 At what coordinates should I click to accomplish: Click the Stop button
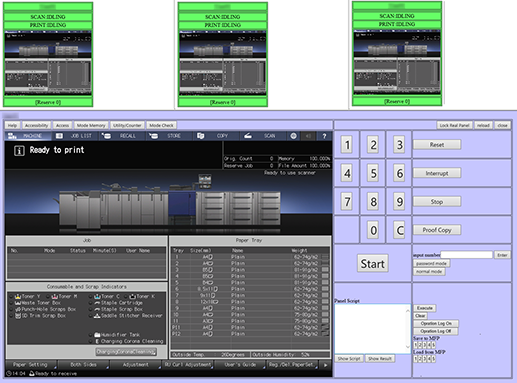(x=437, y=201)
